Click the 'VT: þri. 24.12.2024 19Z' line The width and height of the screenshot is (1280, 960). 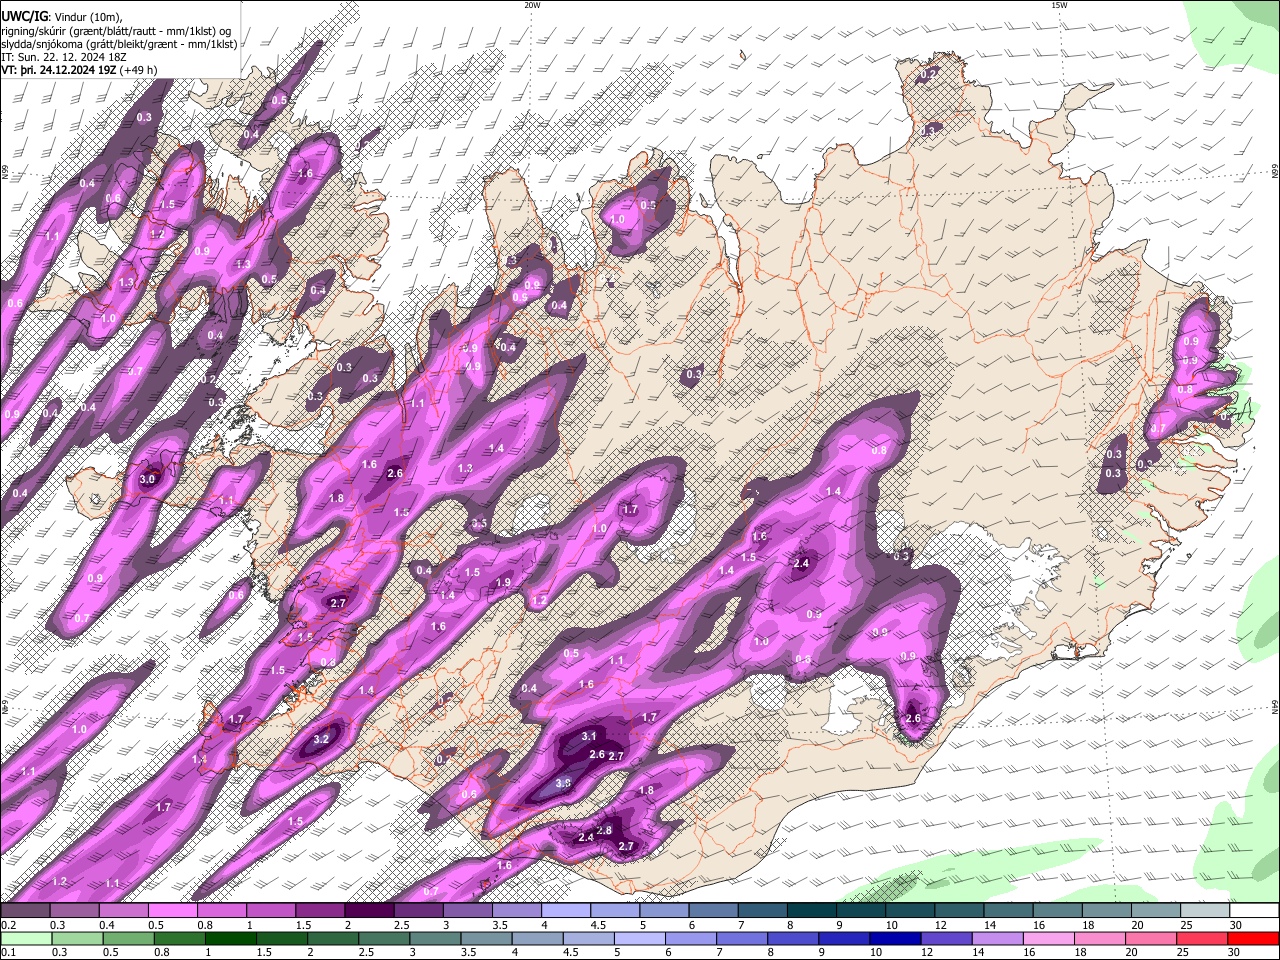coord(59,71)
